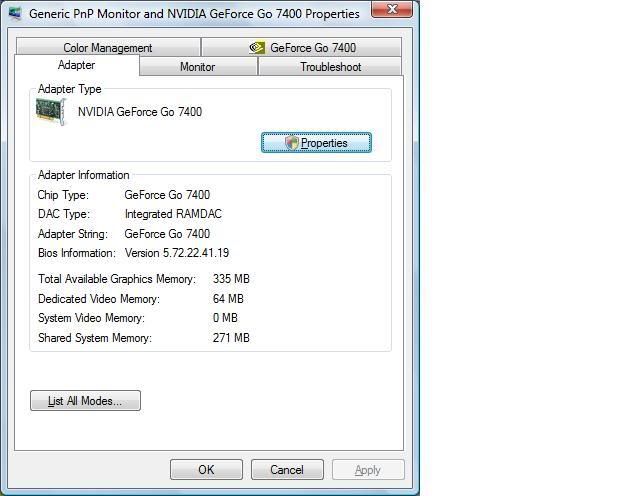Click the 0 MB system video memory value

pos(225,318)
